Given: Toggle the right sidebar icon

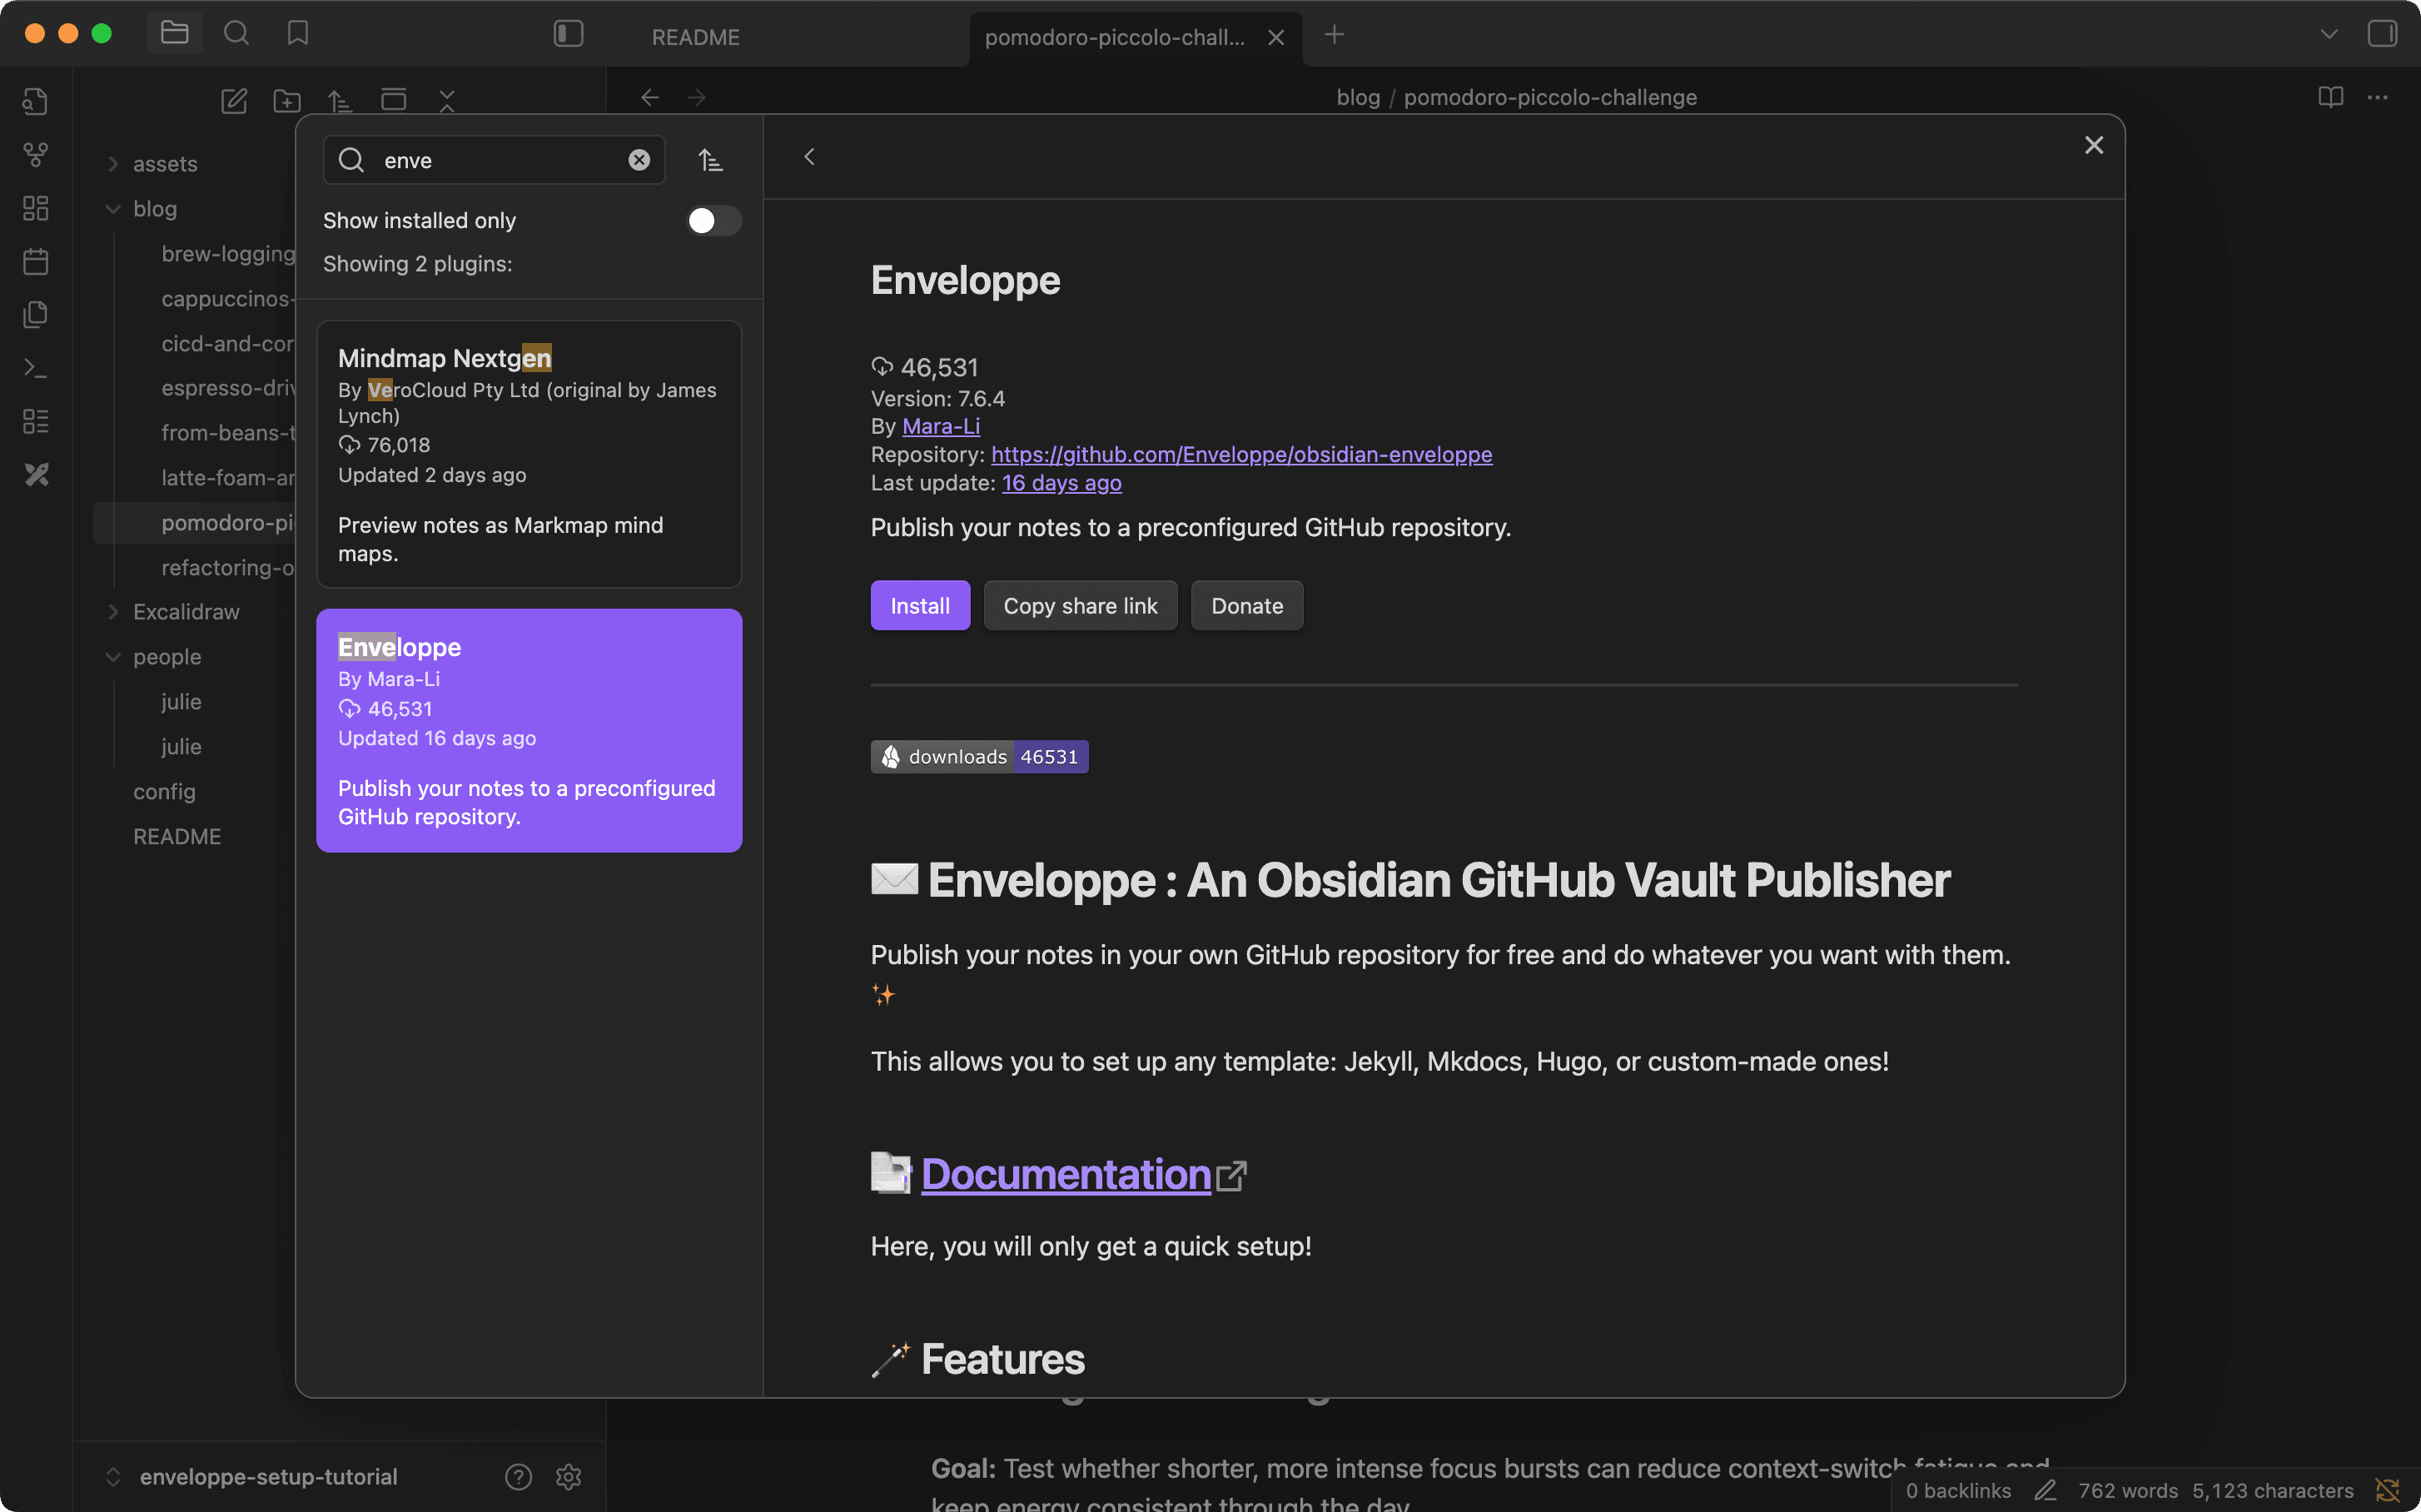Looking at the screenshot, I should pos(2382,34).
